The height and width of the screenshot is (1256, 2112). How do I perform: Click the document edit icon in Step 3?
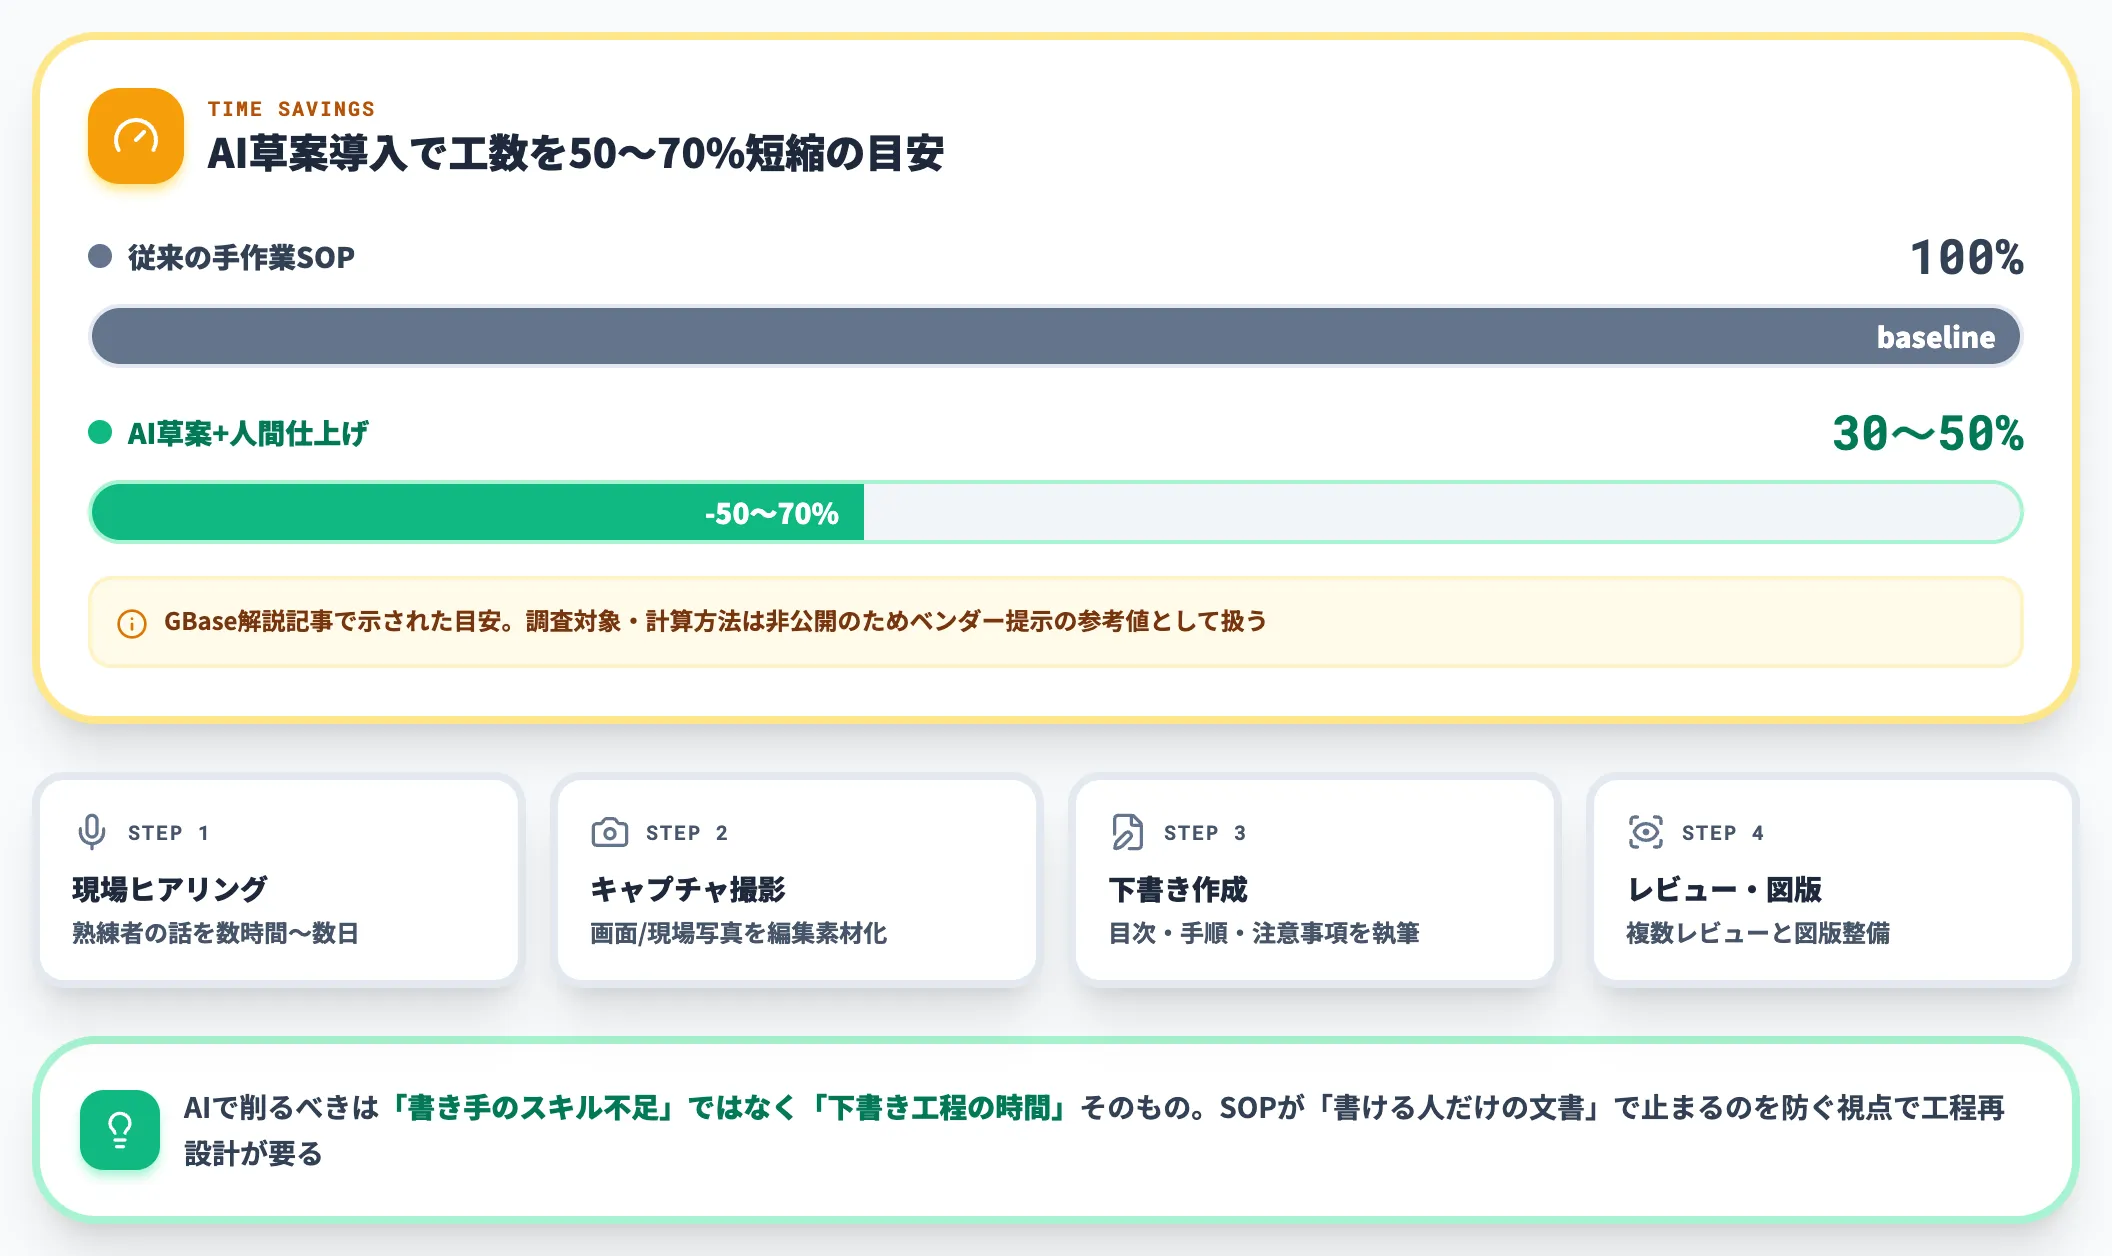(1127, 832)
